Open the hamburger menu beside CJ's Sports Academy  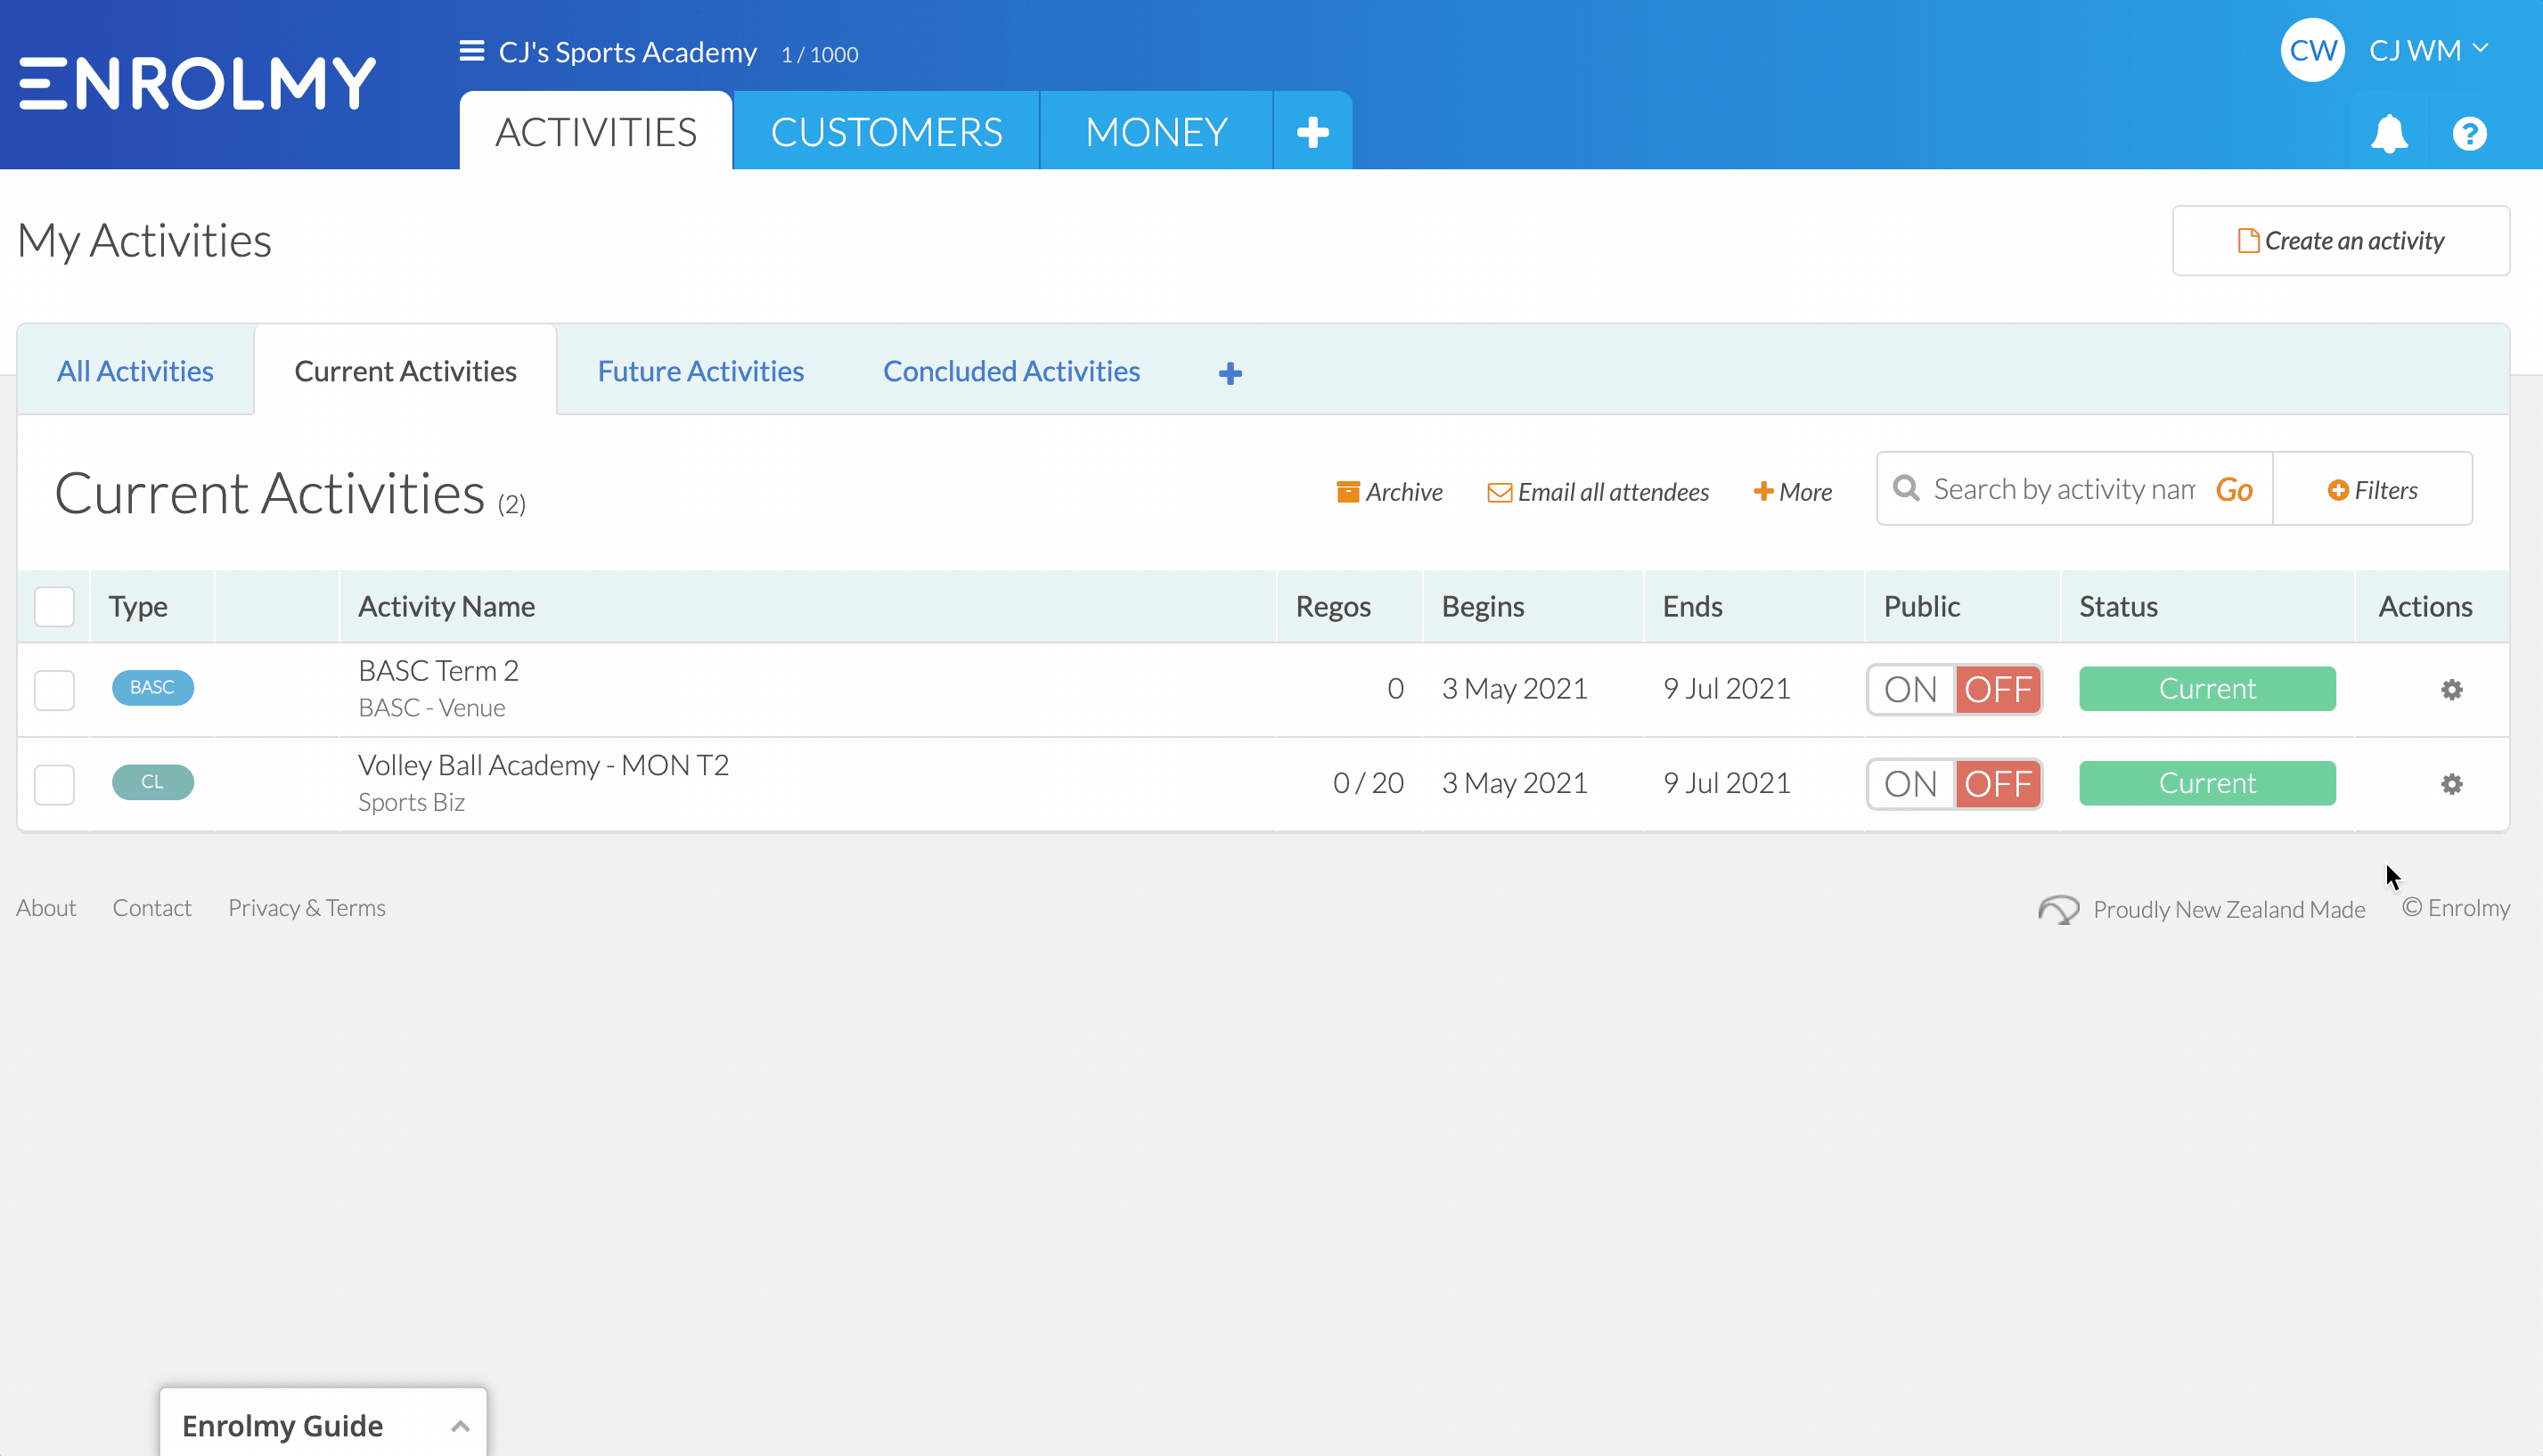tap(471, 51)
